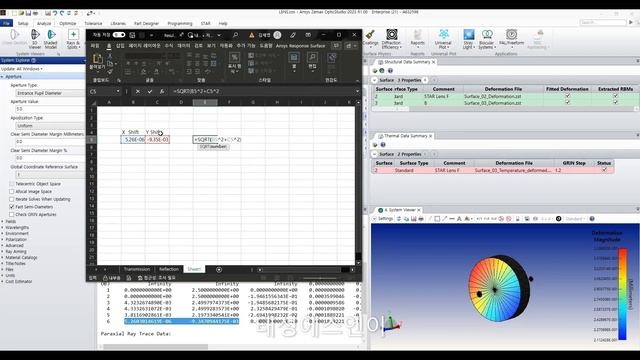Add a new sheet in Excel
This screenshot has width=640, height=360.
pos(219,269)
